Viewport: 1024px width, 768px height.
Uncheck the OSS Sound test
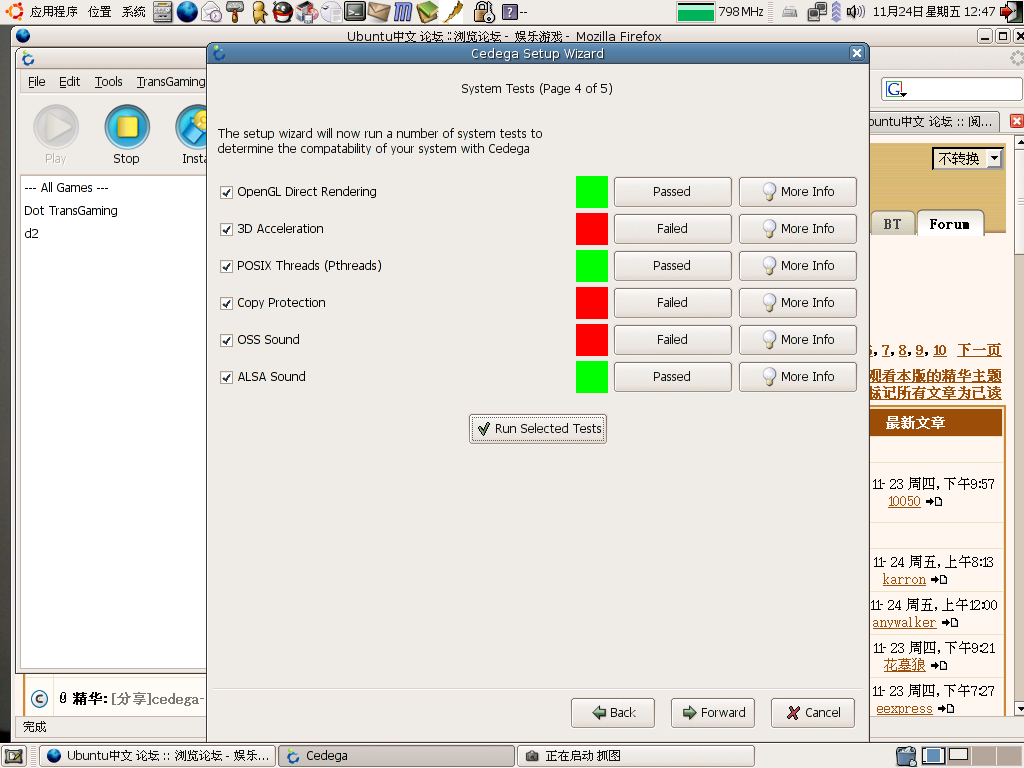point(227,340)
